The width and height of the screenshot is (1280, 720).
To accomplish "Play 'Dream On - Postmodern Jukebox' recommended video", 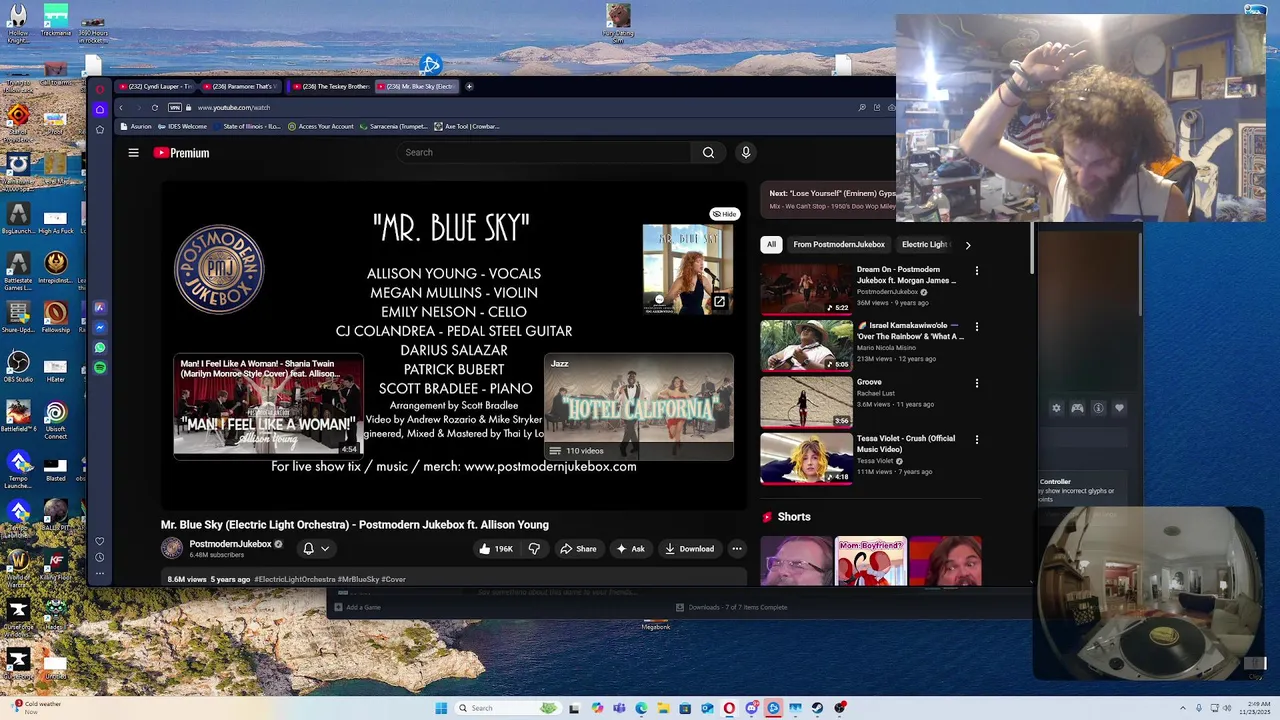I will (806, 289).
